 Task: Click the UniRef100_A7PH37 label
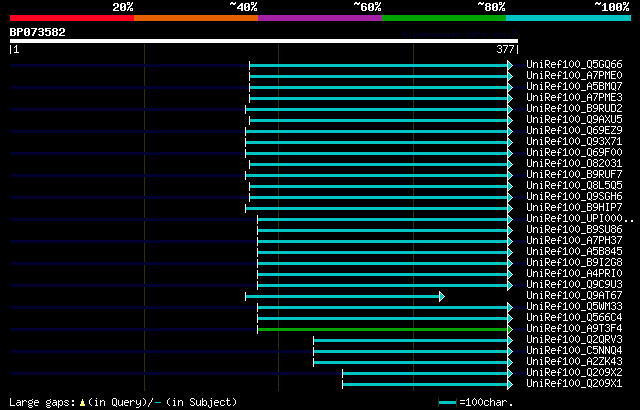tap(574, 241)
